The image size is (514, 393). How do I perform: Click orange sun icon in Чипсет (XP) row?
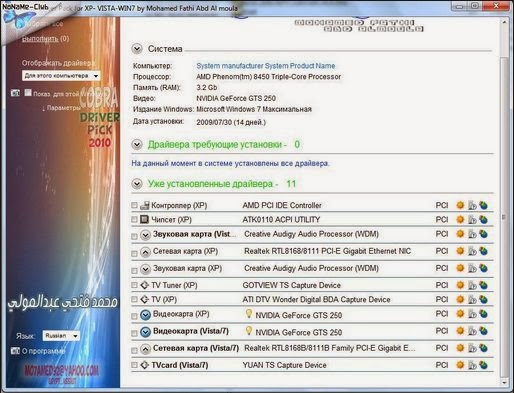460,219
